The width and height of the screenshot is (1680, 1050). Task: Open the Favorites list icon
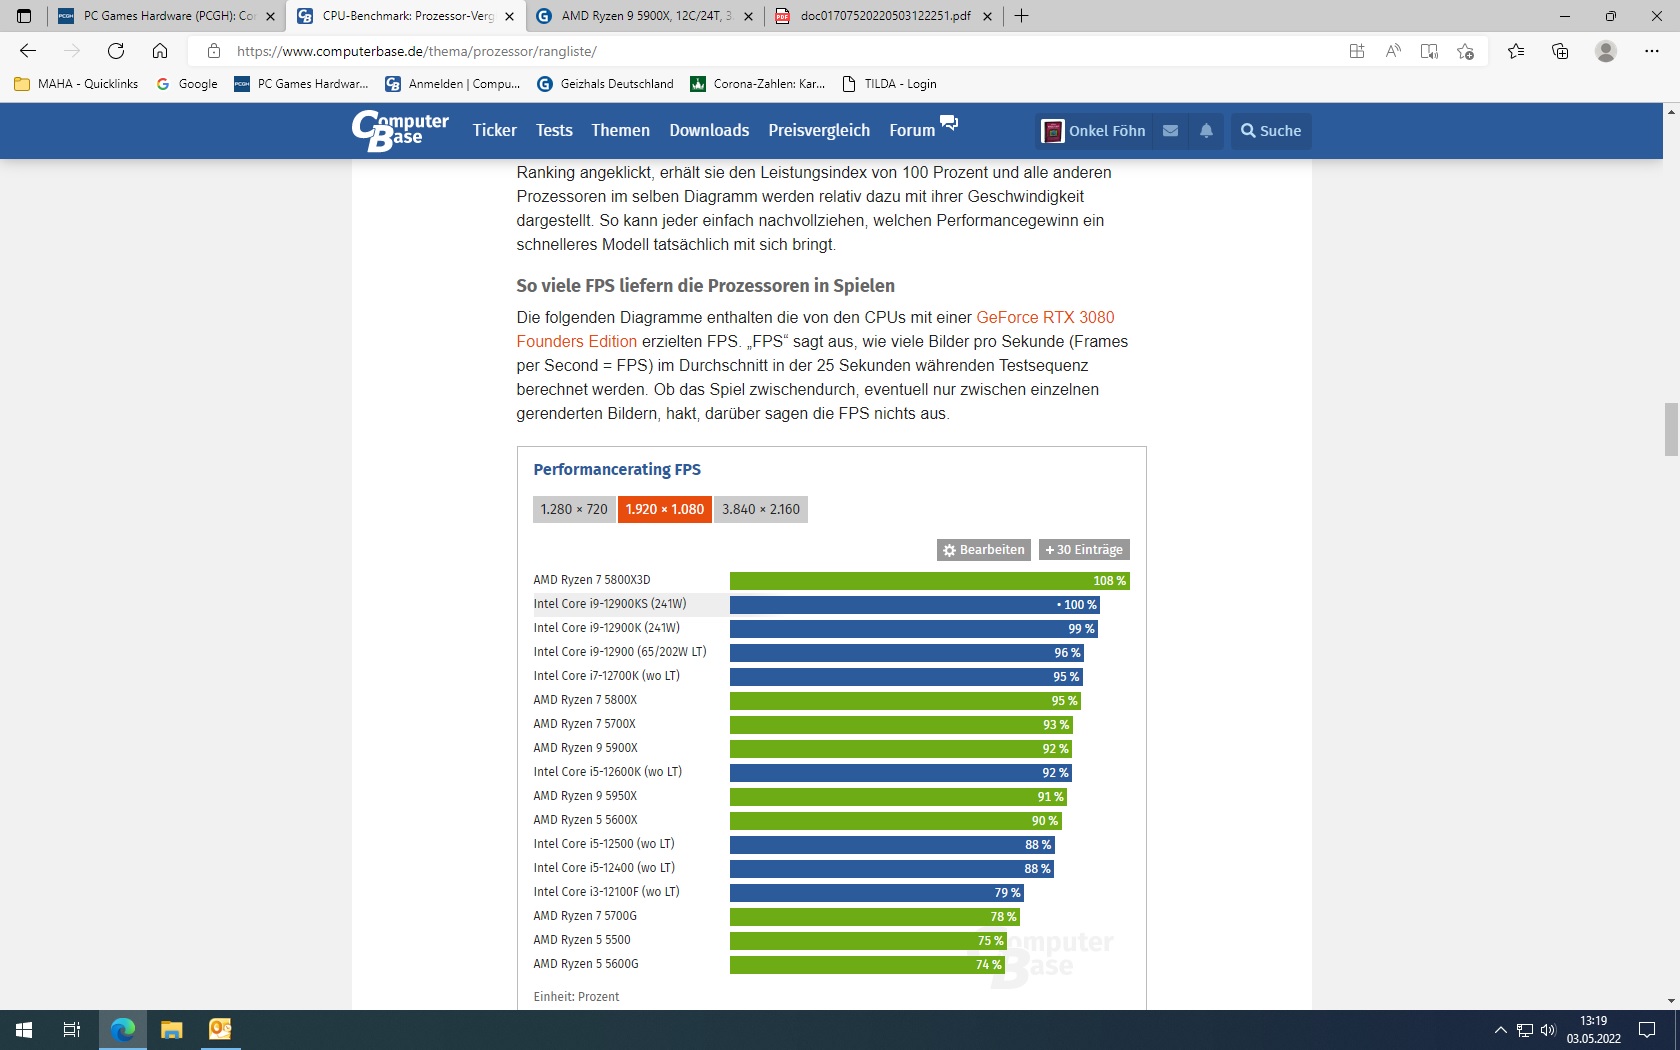(x=1516, y=51)
